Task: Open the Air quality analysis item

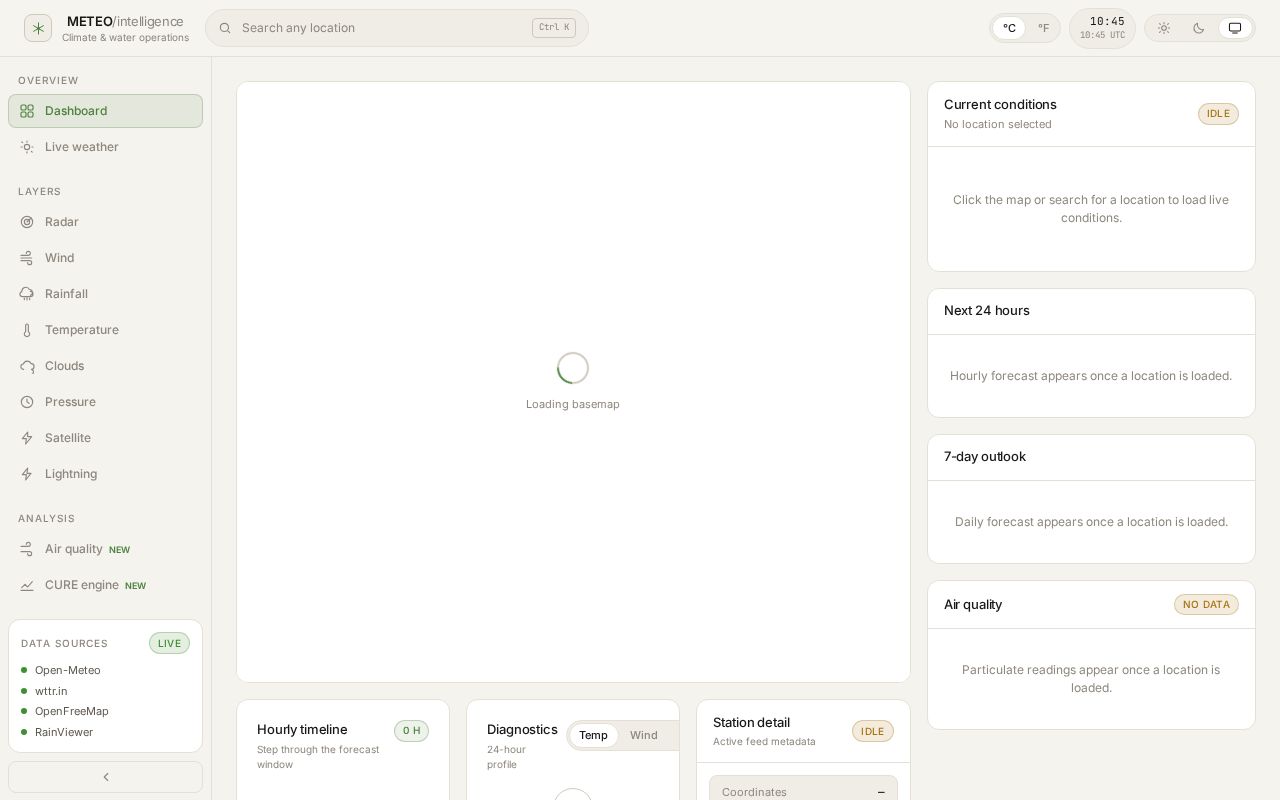Action: 105,549
